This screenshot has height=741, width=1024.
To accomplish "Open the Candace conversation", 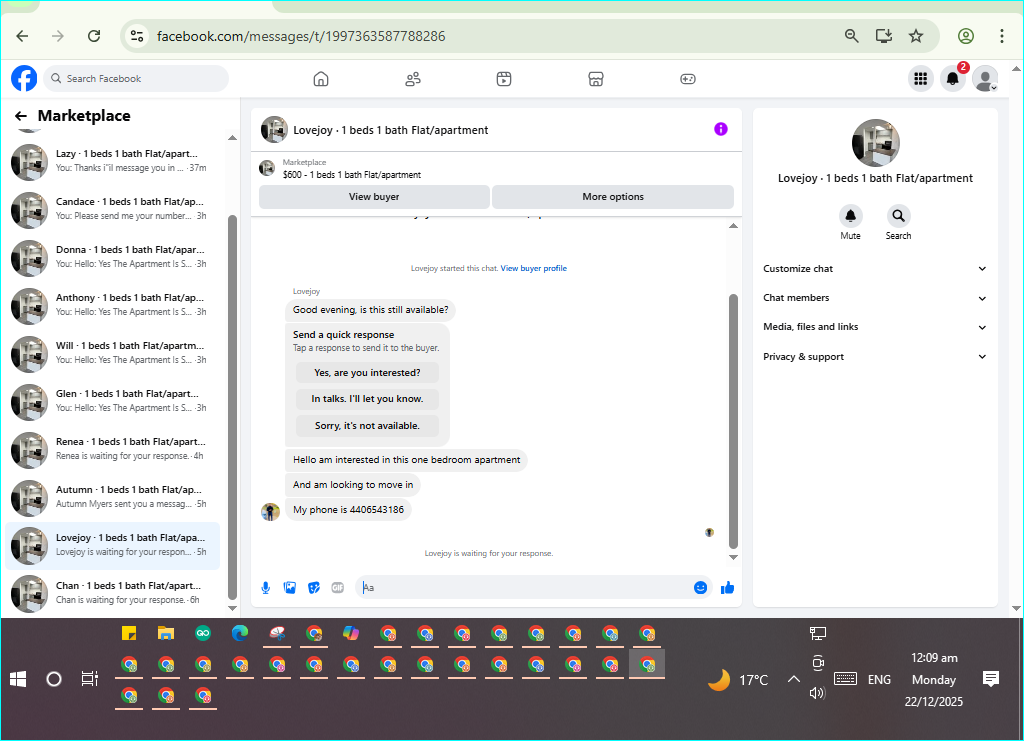I will coord(112,210).
